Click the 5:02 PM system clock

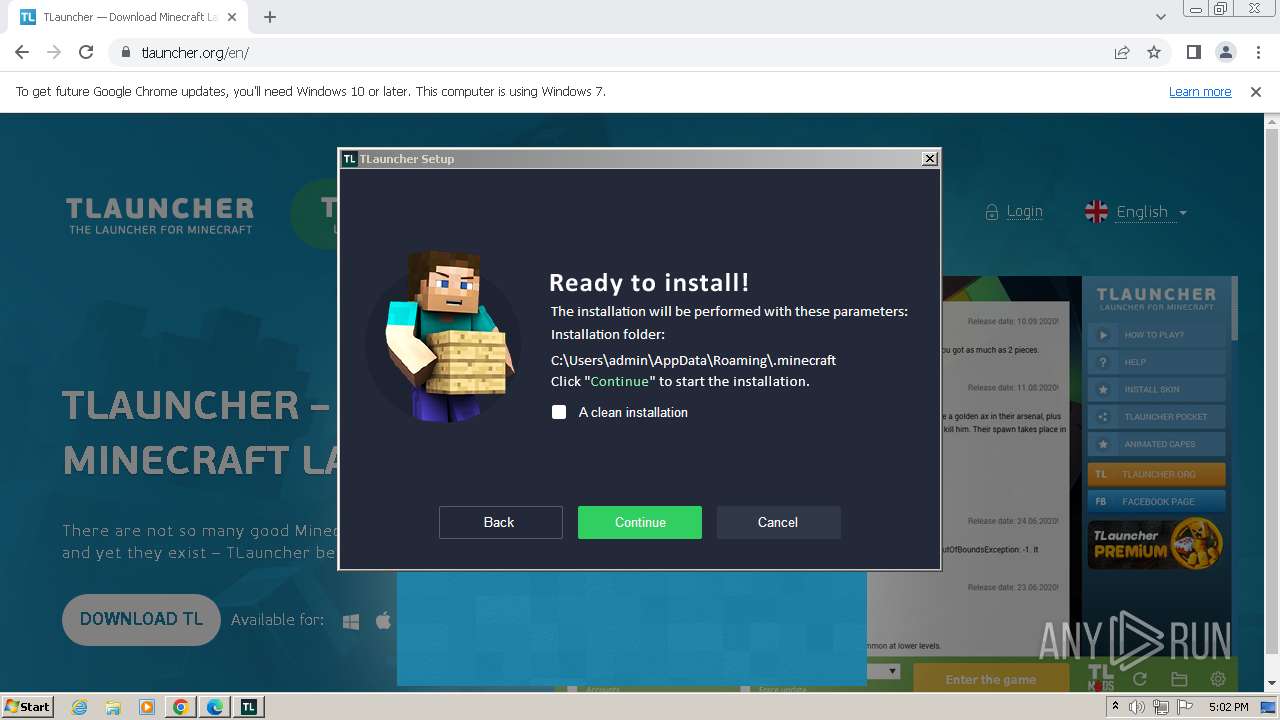tap(1228, 707)
